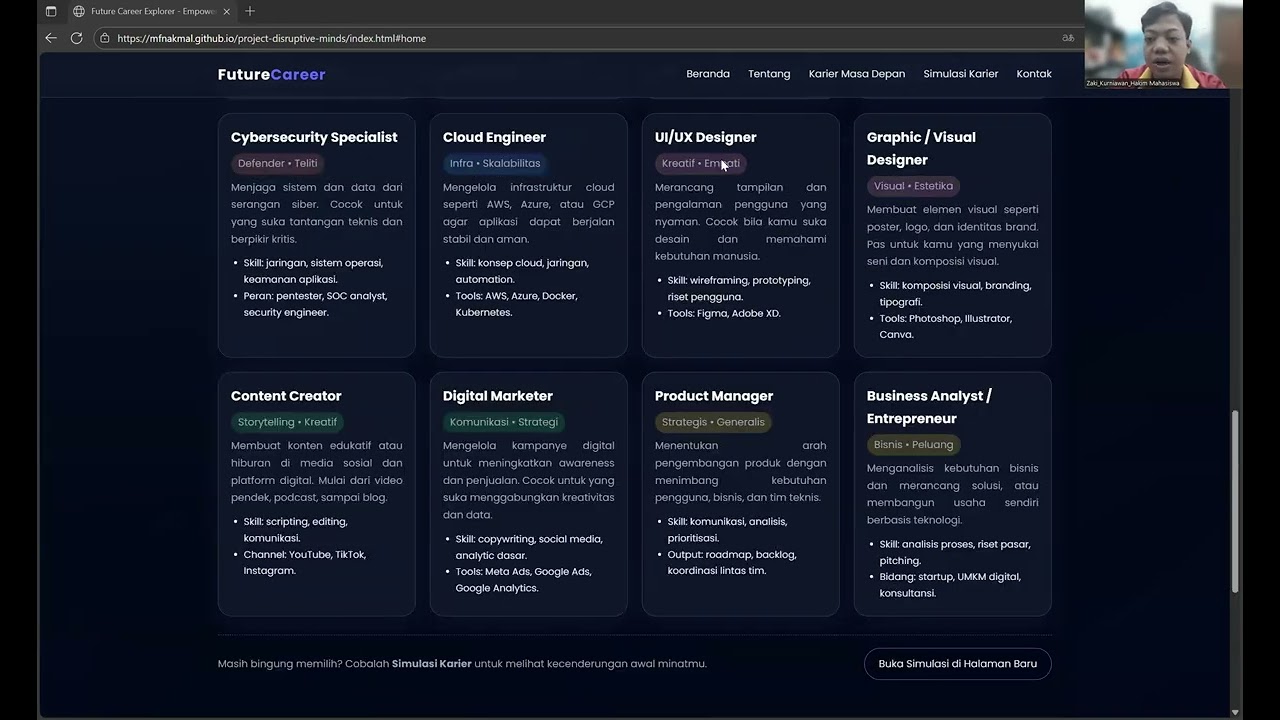Go back with the browser back arrow
This screenshot has width=1280, height=720.
pos(51,38)
